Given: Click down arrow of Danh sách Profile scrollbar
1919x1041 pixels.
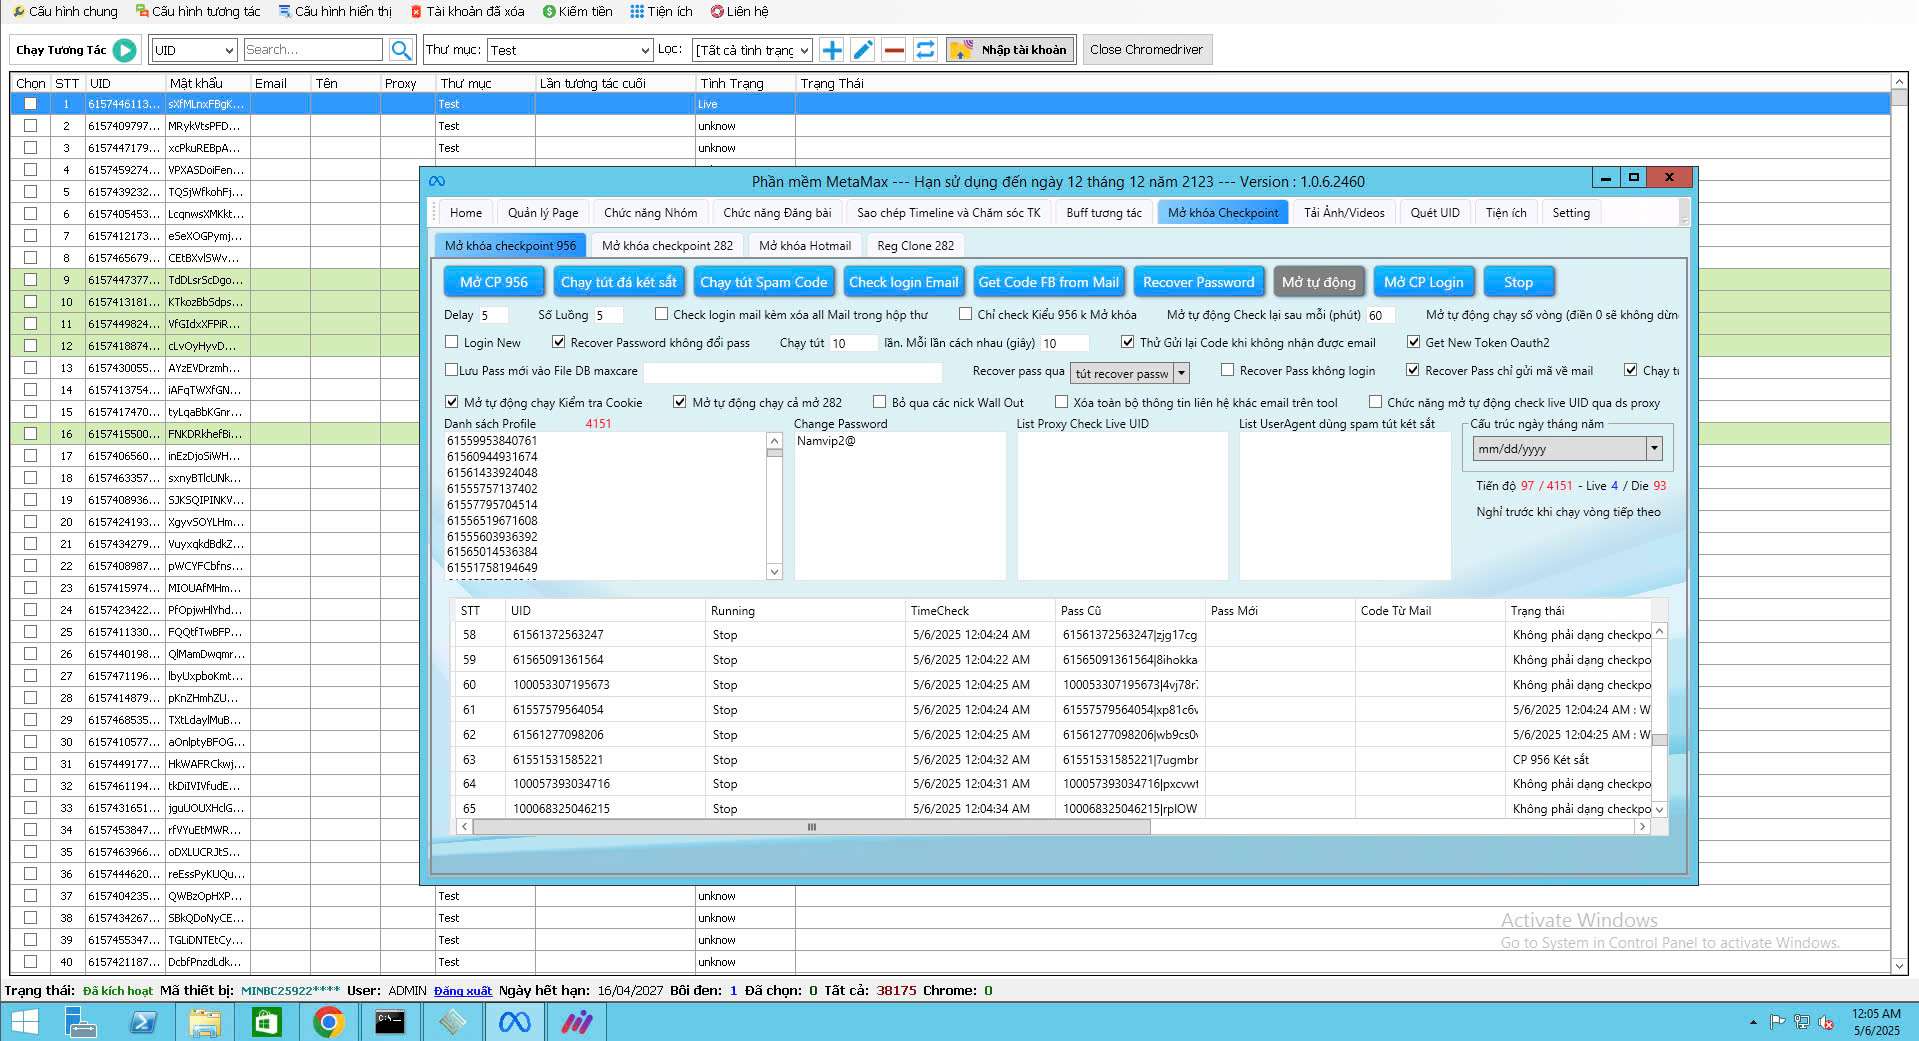Looking at the screenshot, I should click(774, 572).
